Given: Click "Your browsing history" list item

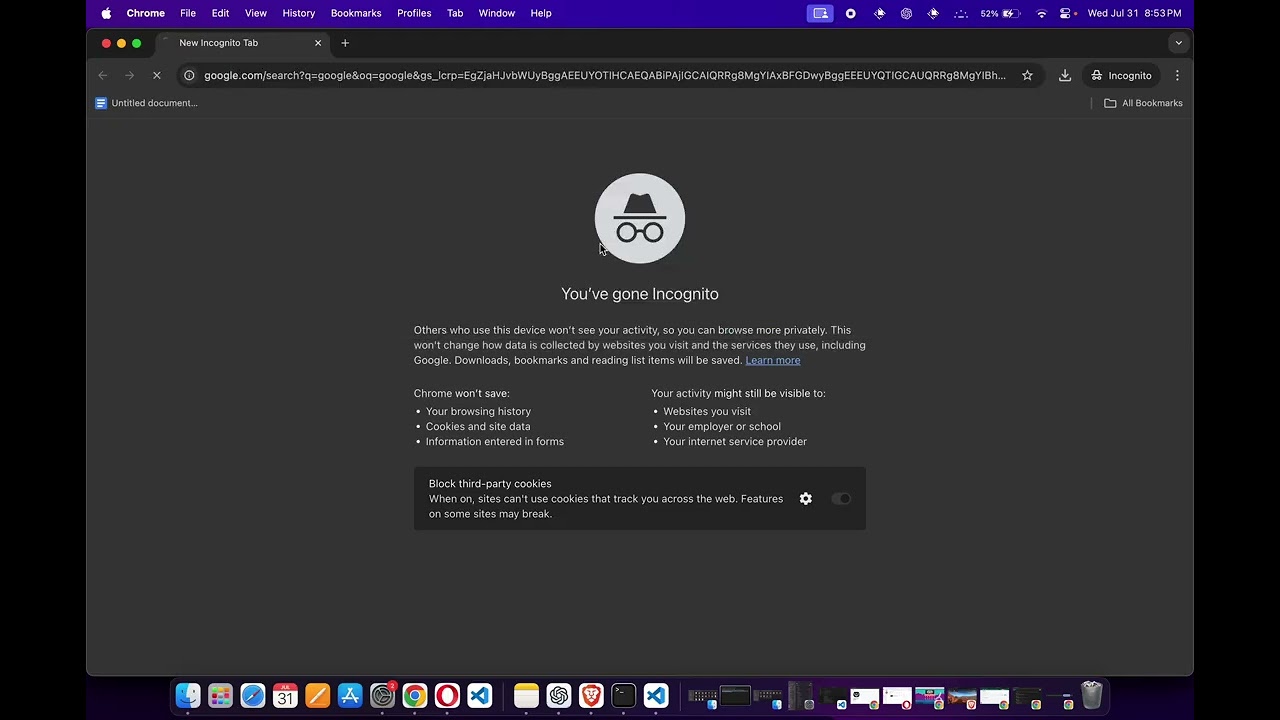Looking at the screenshot, I should click(478, 411).
